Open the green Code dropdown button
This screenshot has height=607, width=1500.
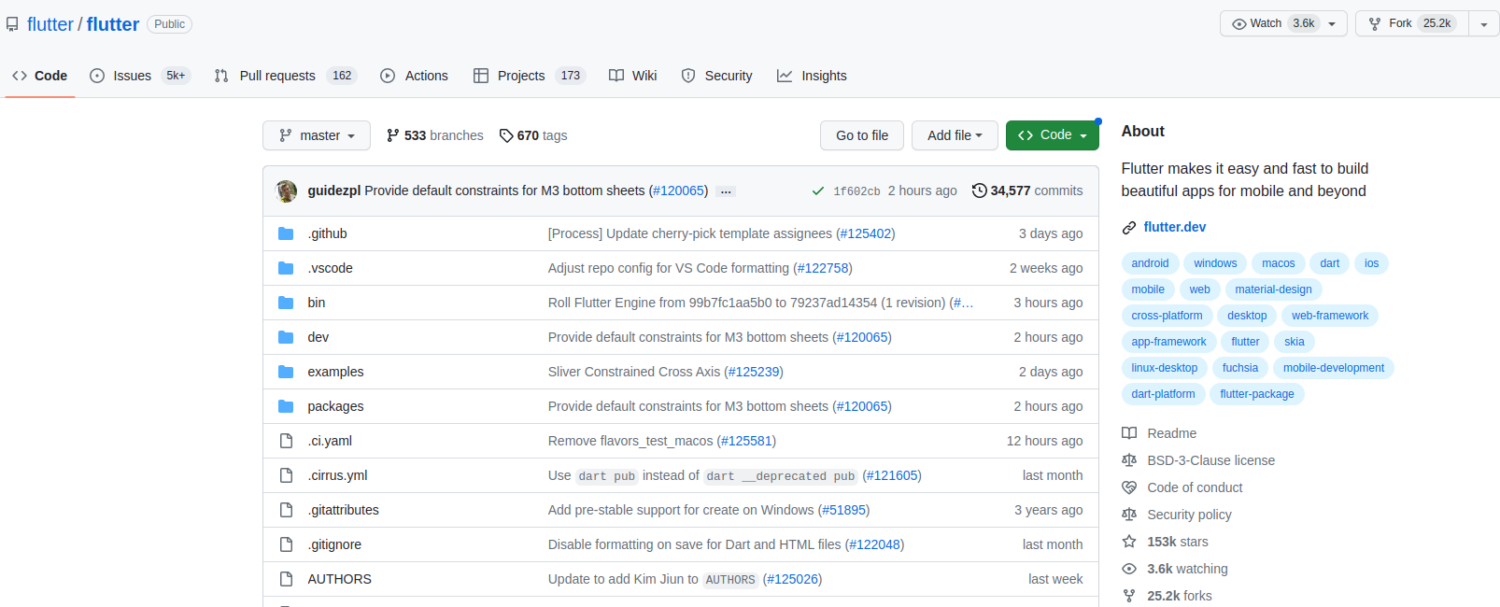tap(1052, 135)
